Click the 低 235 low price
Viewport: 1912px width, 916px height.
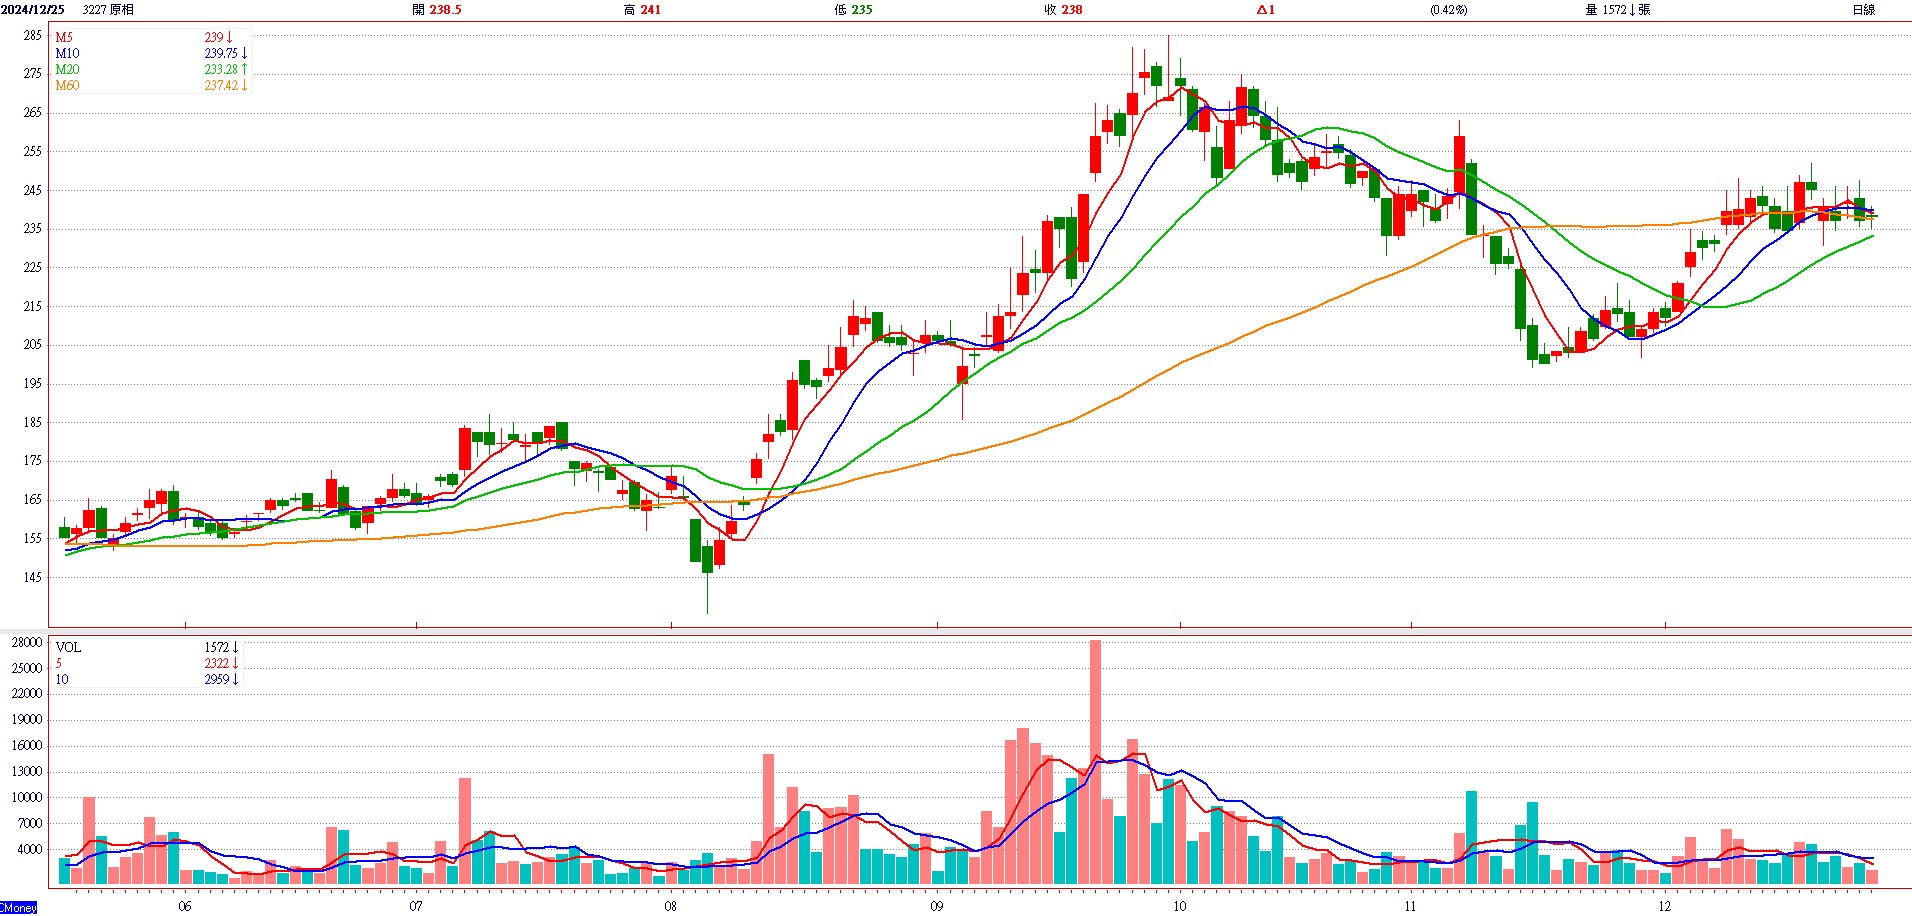(853, 10)
